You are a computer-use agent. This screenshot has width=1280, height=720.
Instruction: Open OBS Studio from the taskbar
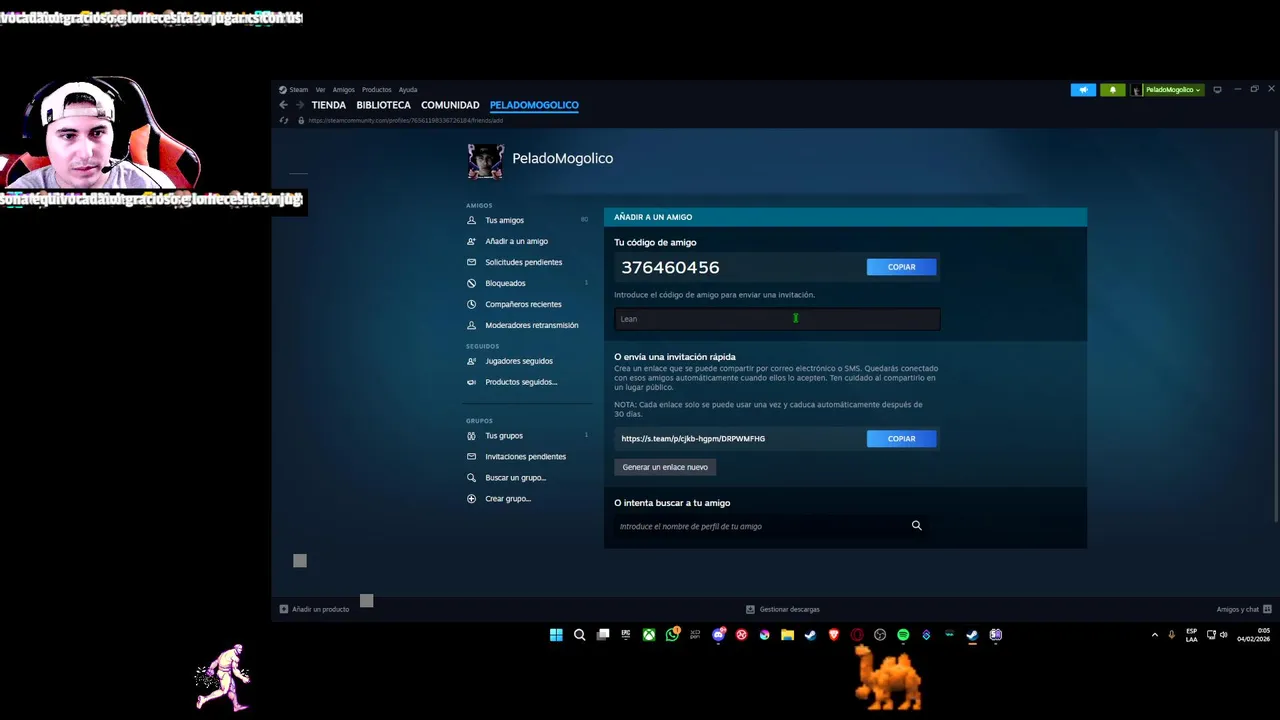[880, 635]
